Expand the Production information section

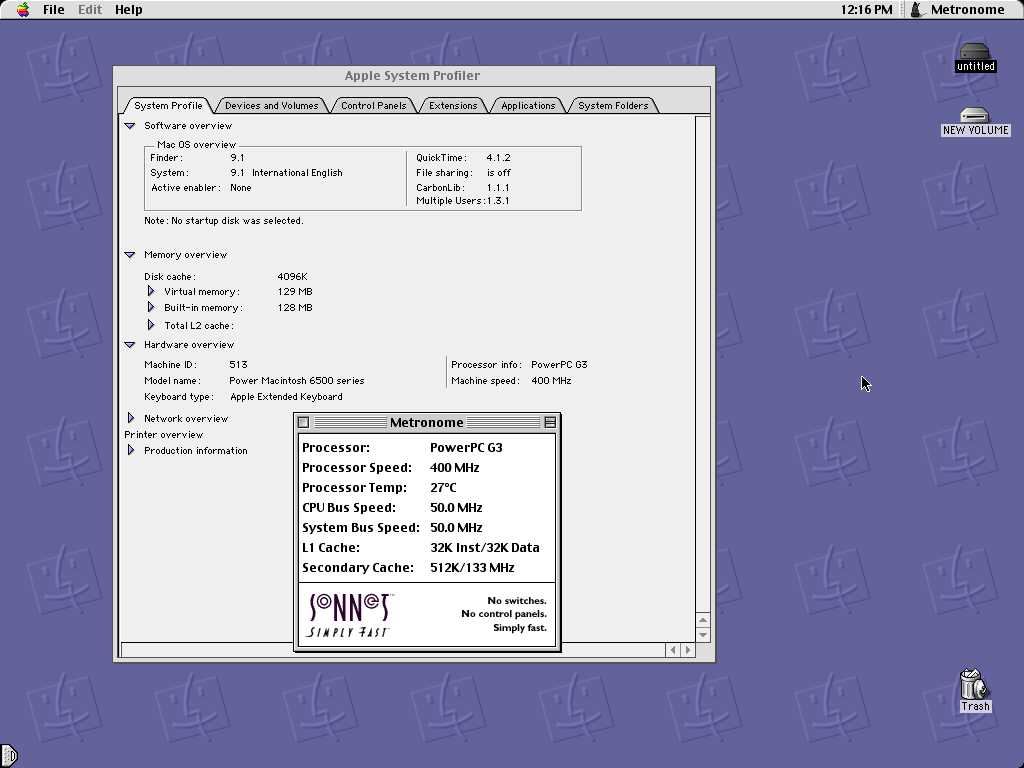[x=131, y=450]
